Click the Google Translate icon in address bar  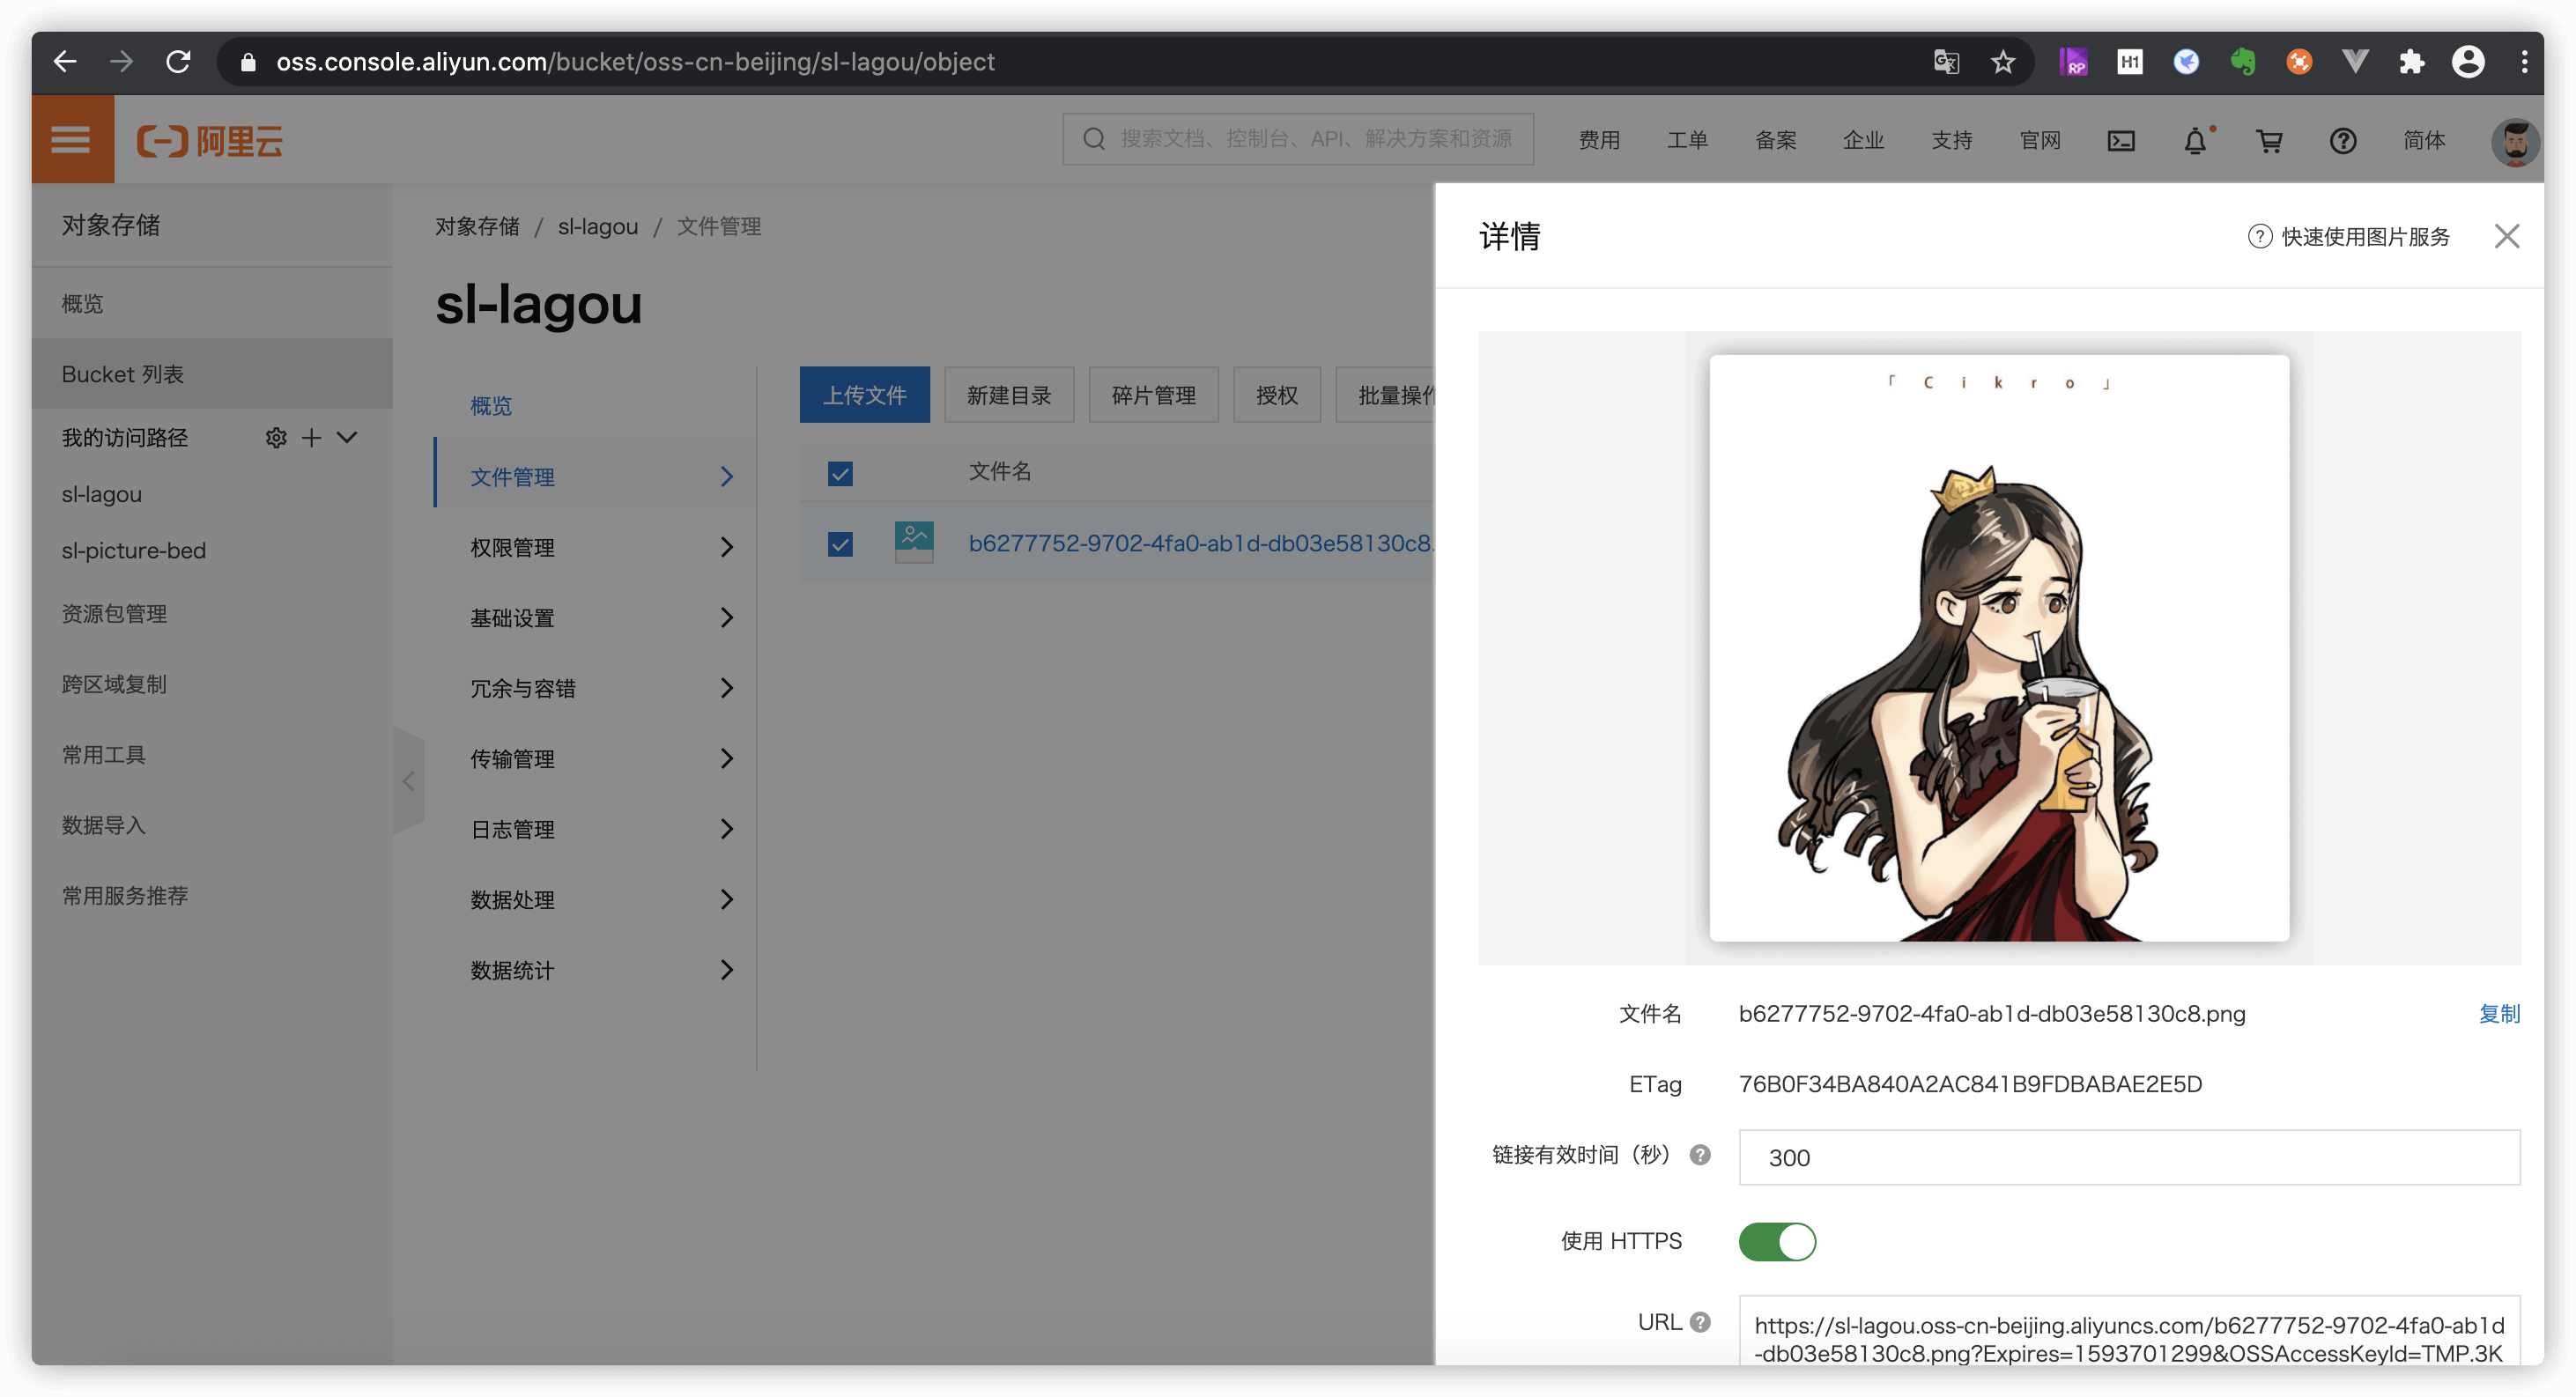[x=1945, y=61]
